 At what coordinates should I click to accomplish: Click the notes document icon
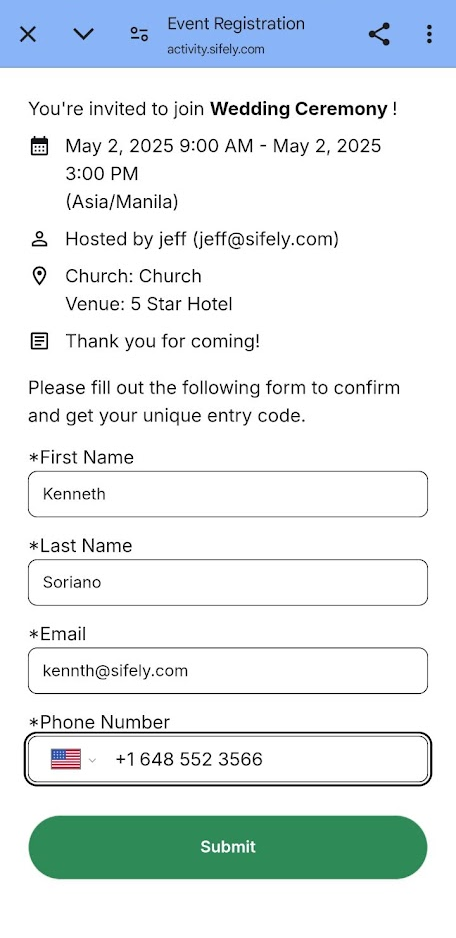39,342
